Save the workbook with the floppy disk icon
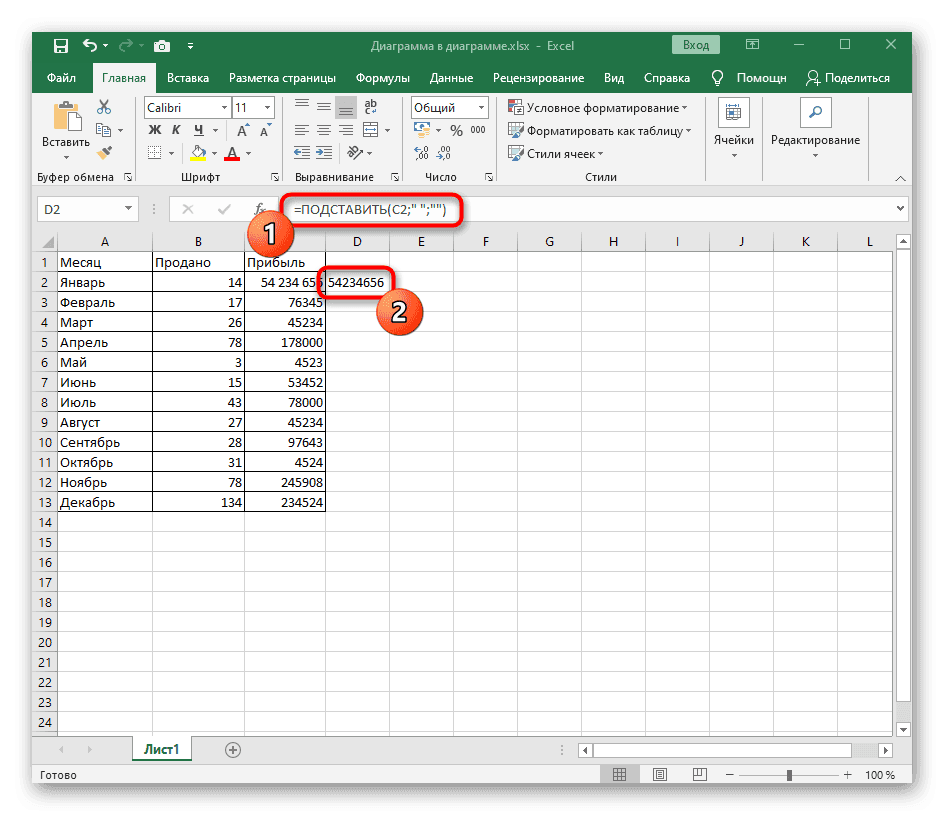This screenshot has width=944, height=815. pyautogui.click(x=61, y=46)
